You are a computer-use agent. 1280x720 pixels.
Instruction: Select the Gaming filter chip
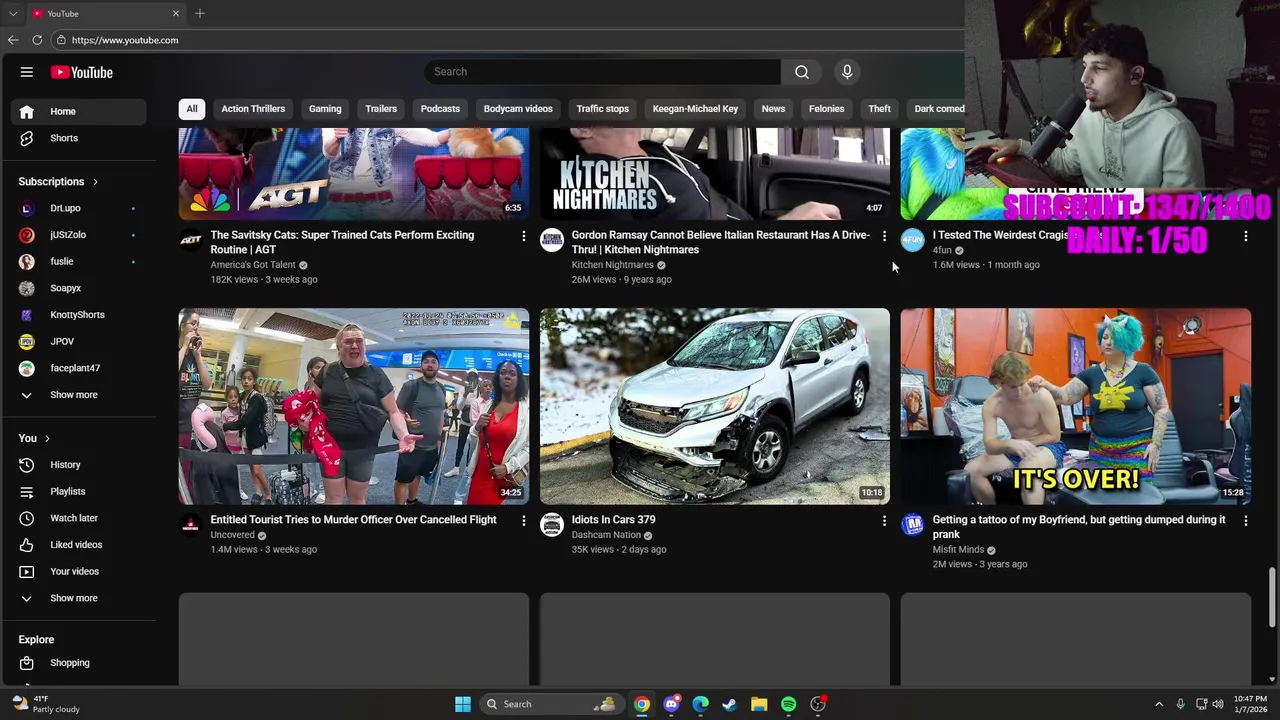pyautogui.click(x=325, y=109)
